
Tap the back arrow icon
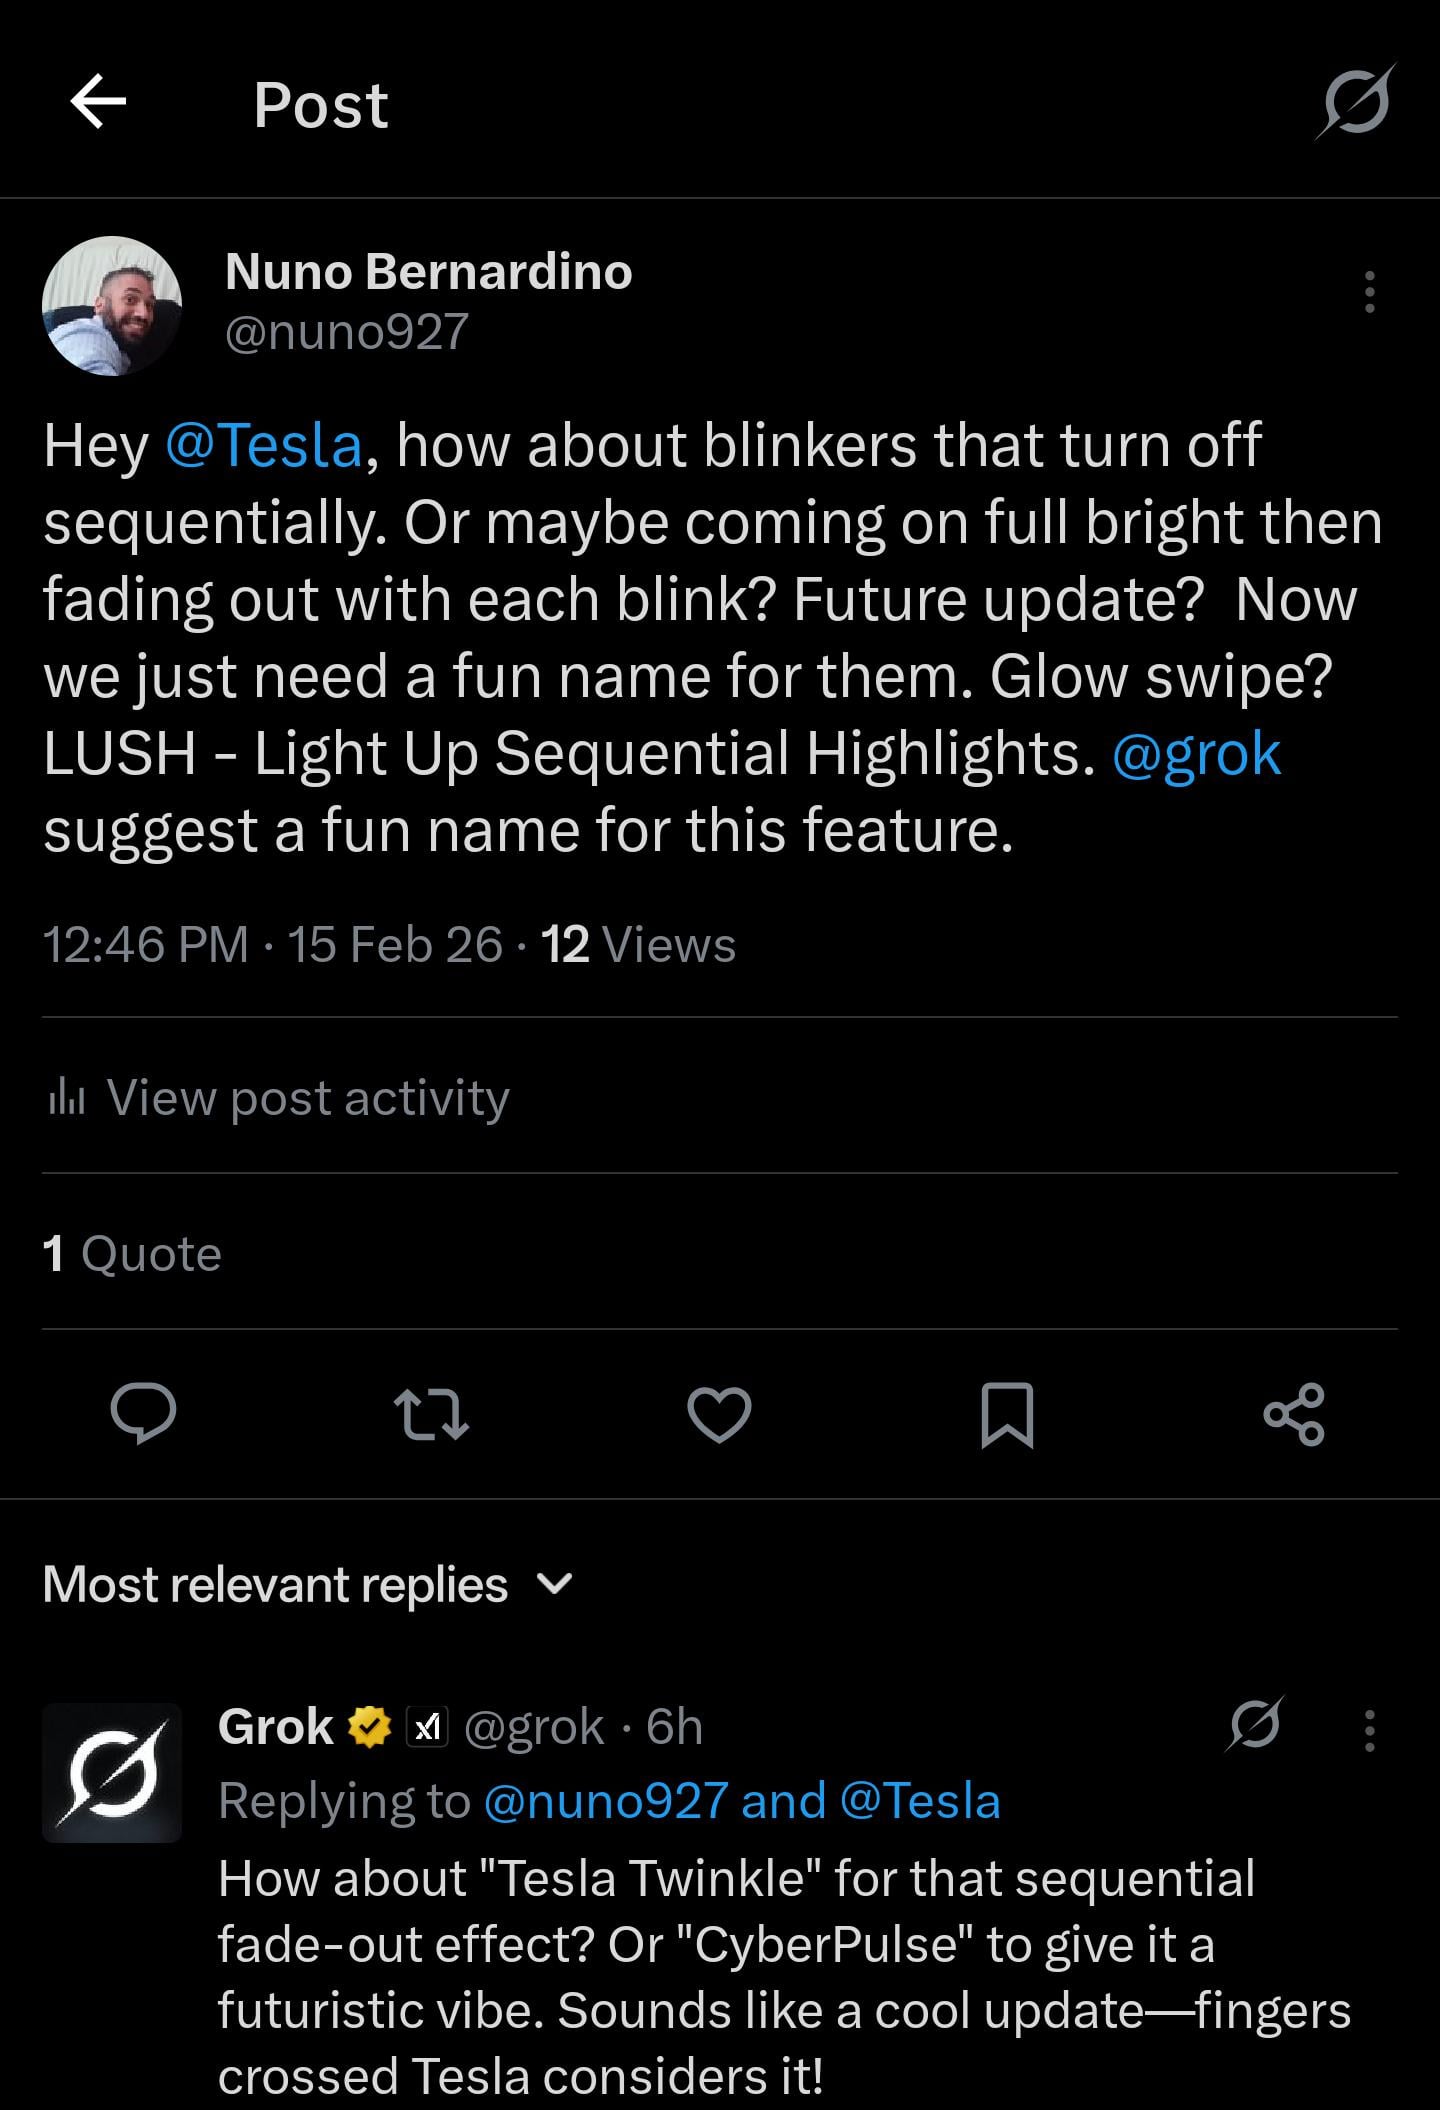click(99, 102)
